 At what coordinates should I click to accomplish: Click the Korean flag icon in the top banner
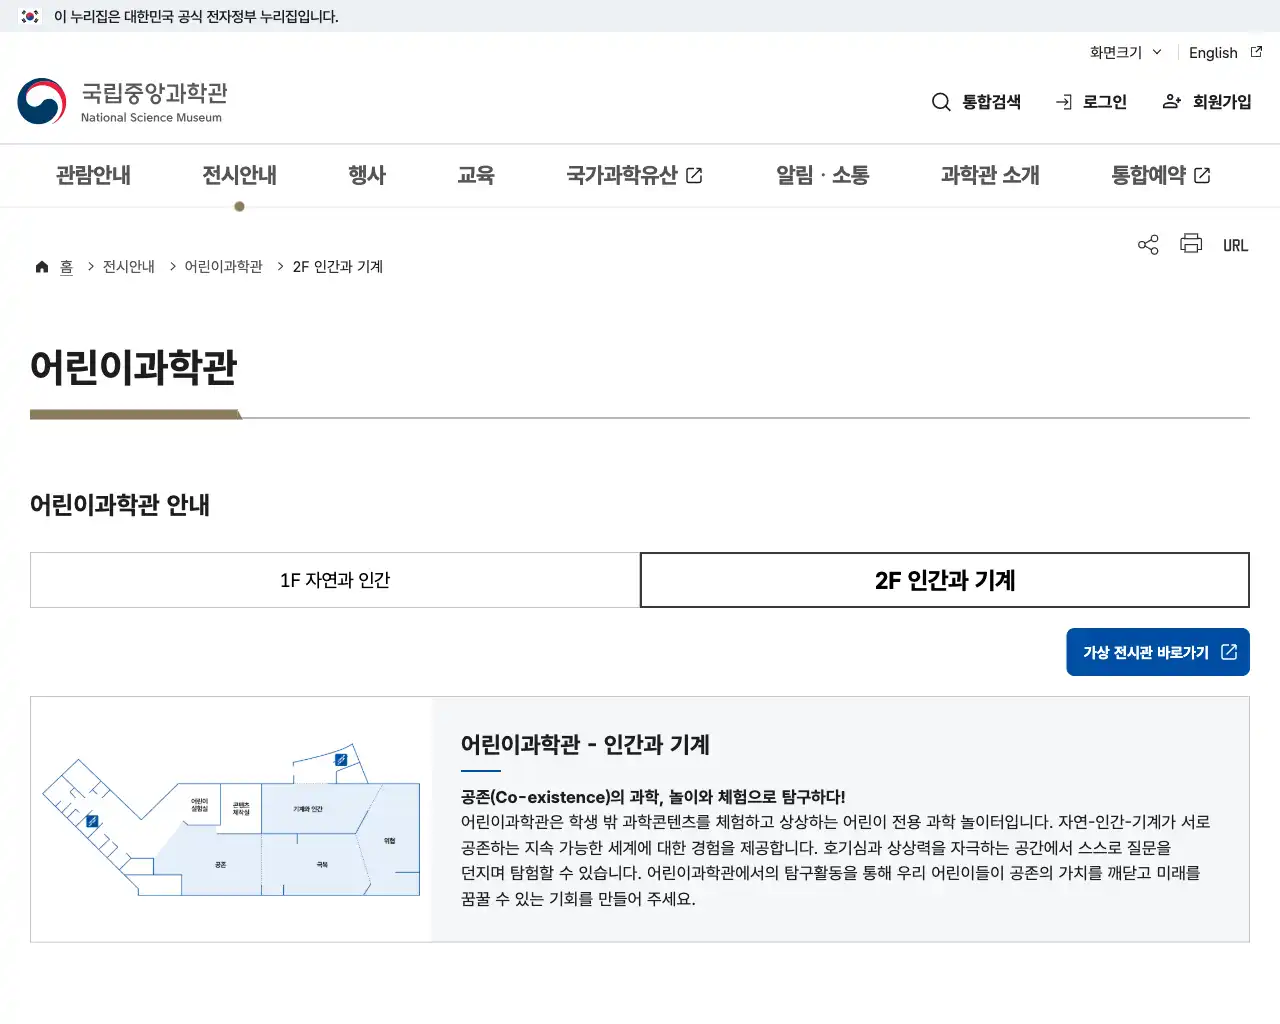pyautogui.click(x=28, y=16)
